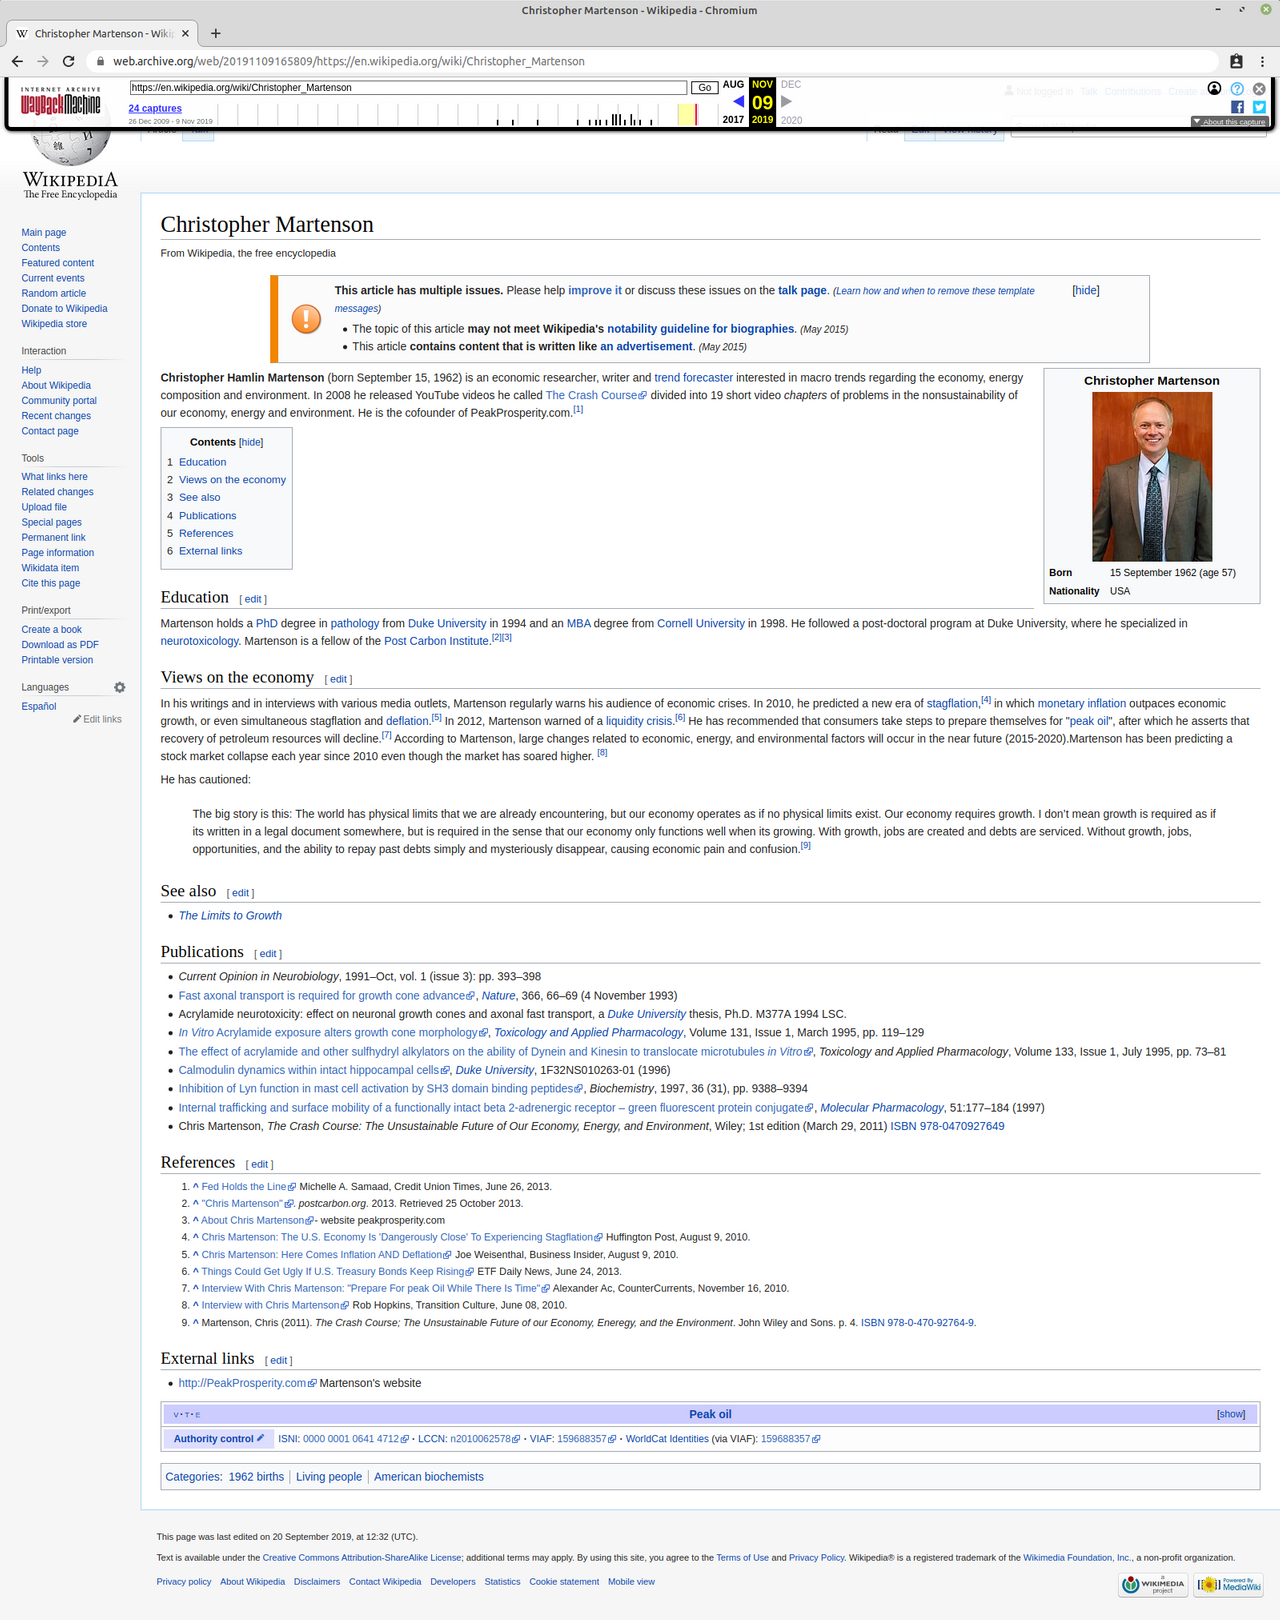Close the Wayback toolbar with the X icon

[x=1259, y=89]
